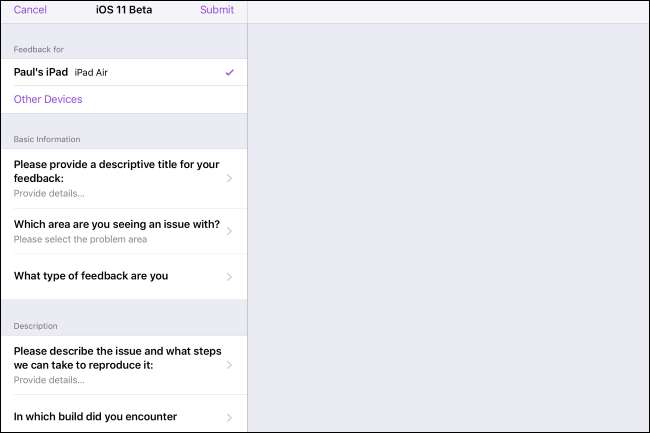650x433 pixels.
Task: Submit the iOS 11 Beta feedback
Action: [217, 10]
